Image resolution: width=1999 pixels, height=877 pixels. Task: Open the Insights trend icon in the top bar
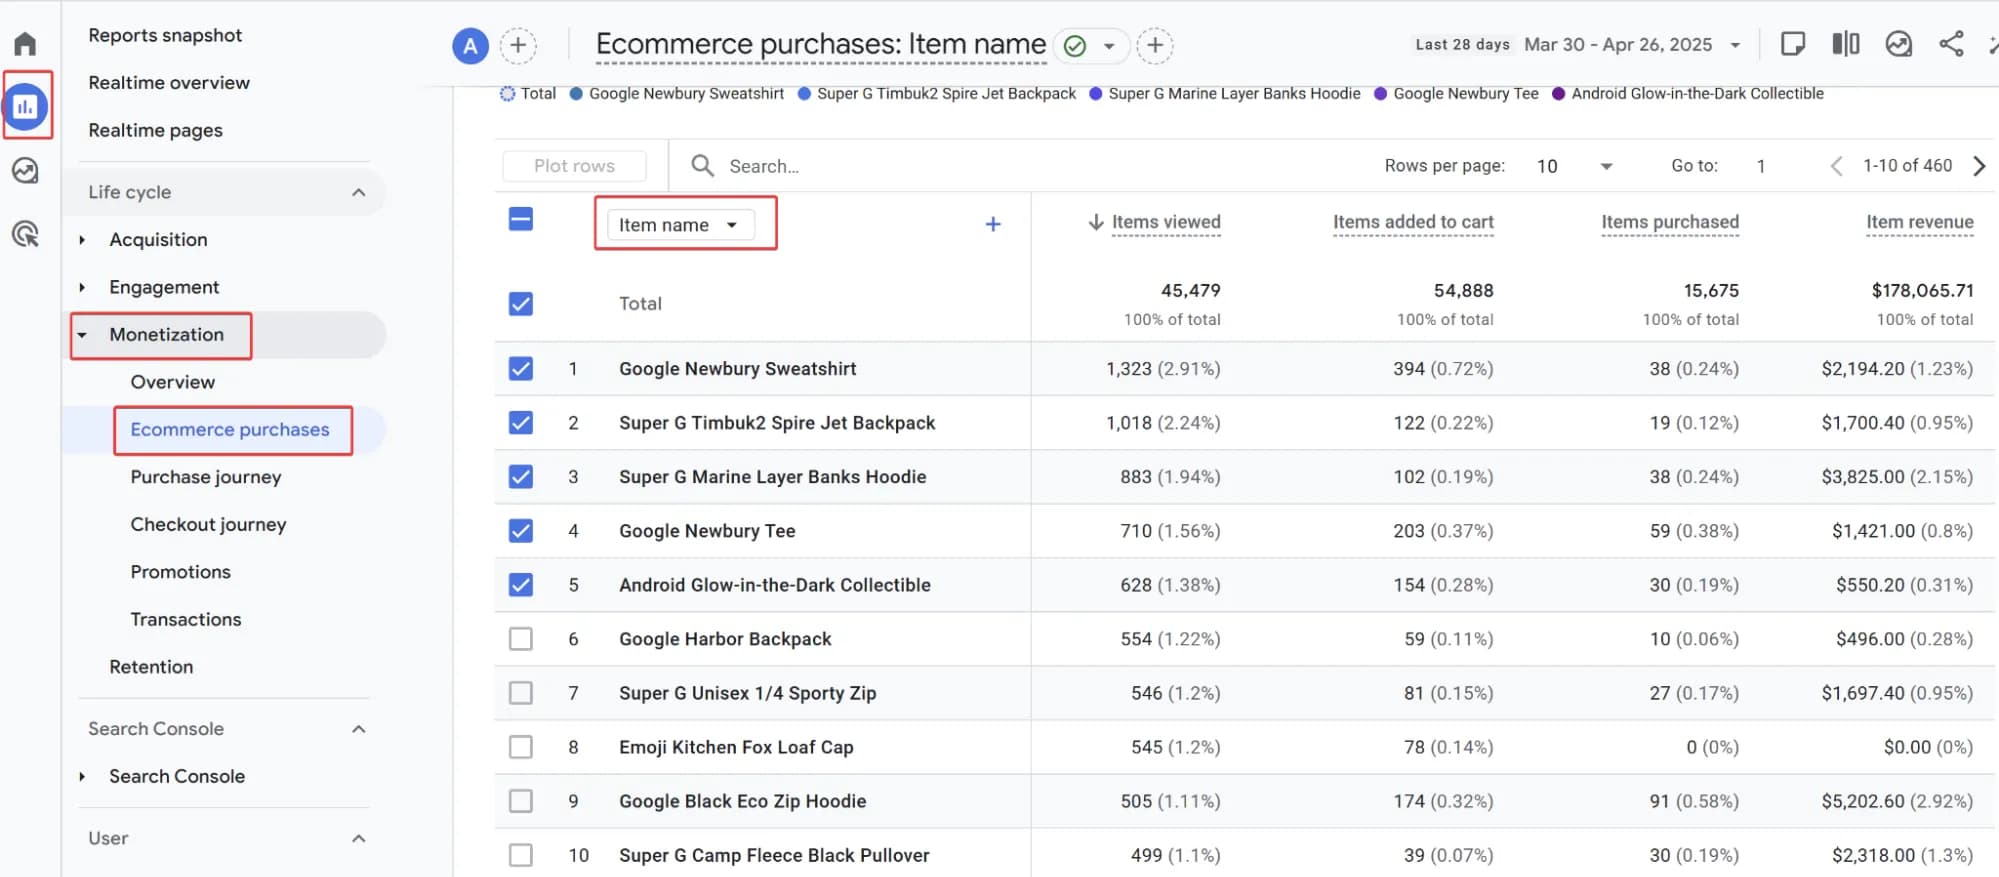click(x=1898, y=44)
